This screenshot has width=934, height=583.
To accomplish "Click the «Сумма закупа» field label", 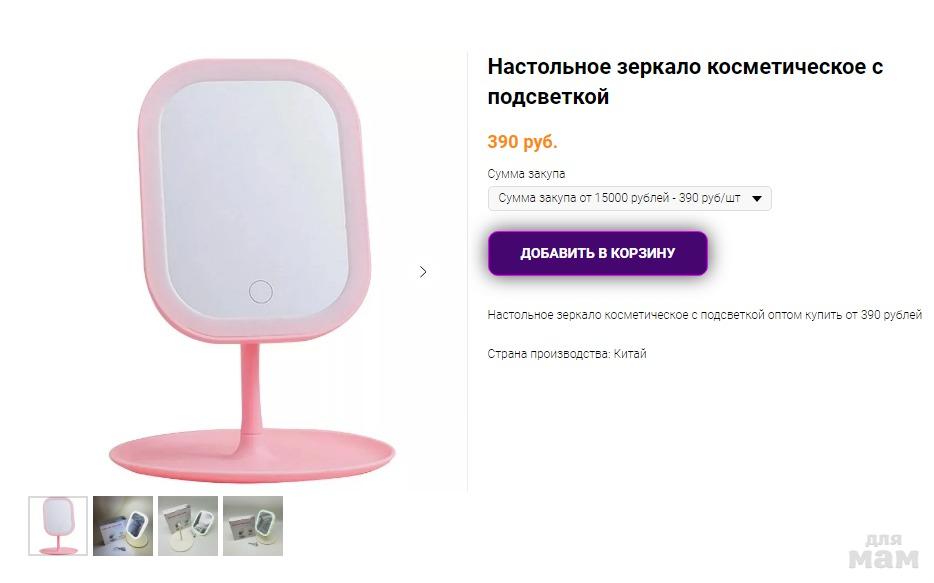I will (x=526, y=174).
